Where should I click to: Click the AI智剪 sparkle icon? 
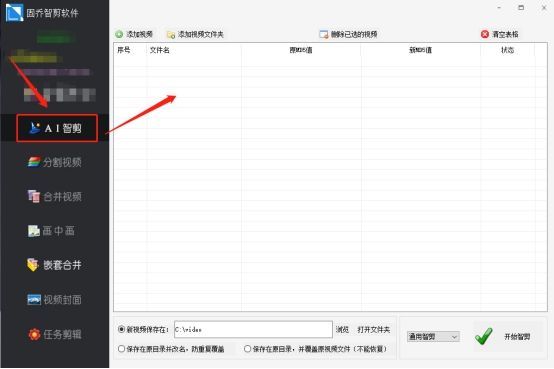35,128
